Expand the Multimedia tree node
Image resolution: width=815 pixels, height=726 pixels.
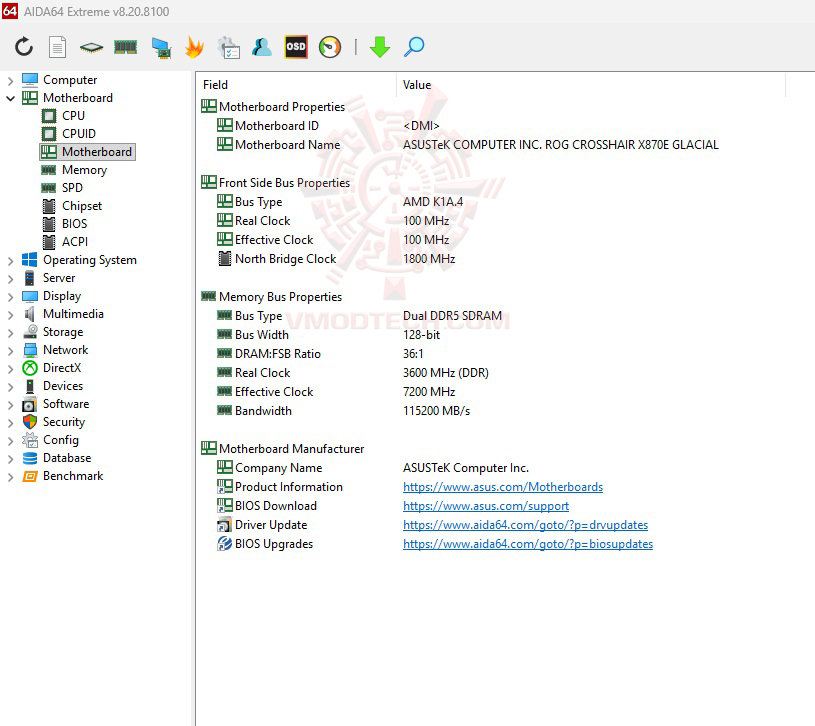[x=10, y=314]
